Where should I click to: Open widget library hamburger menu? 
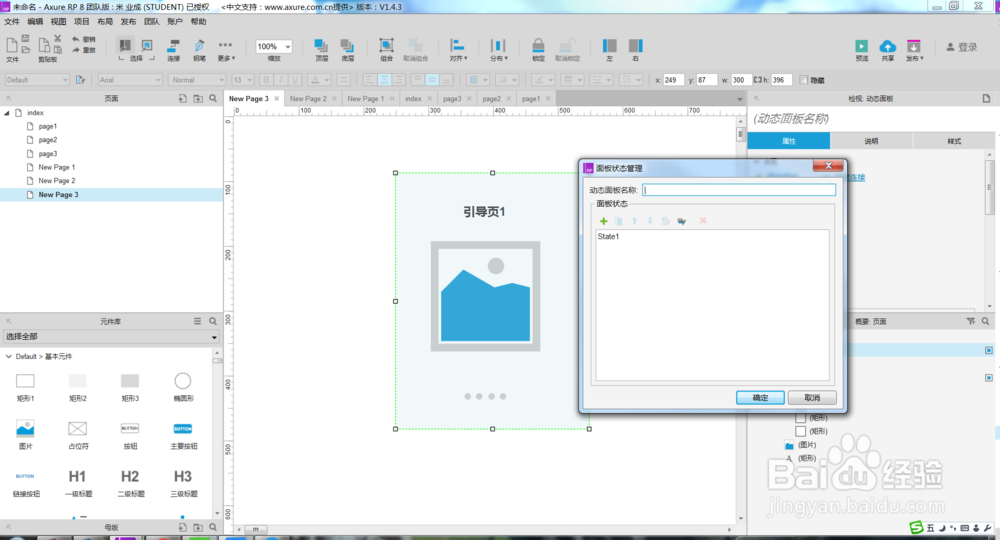198,321
